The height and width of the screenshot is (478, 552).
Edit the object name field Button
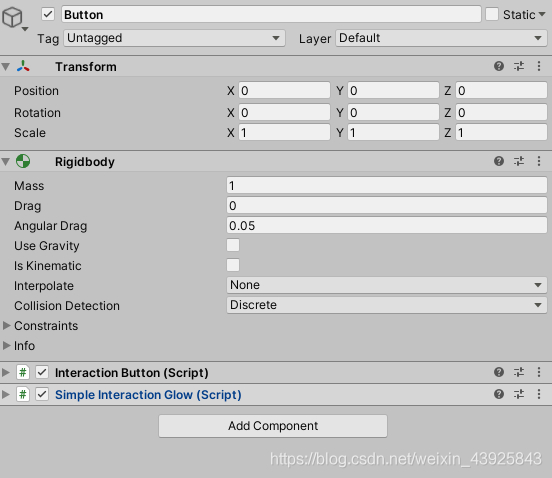[x=271, y=14]
